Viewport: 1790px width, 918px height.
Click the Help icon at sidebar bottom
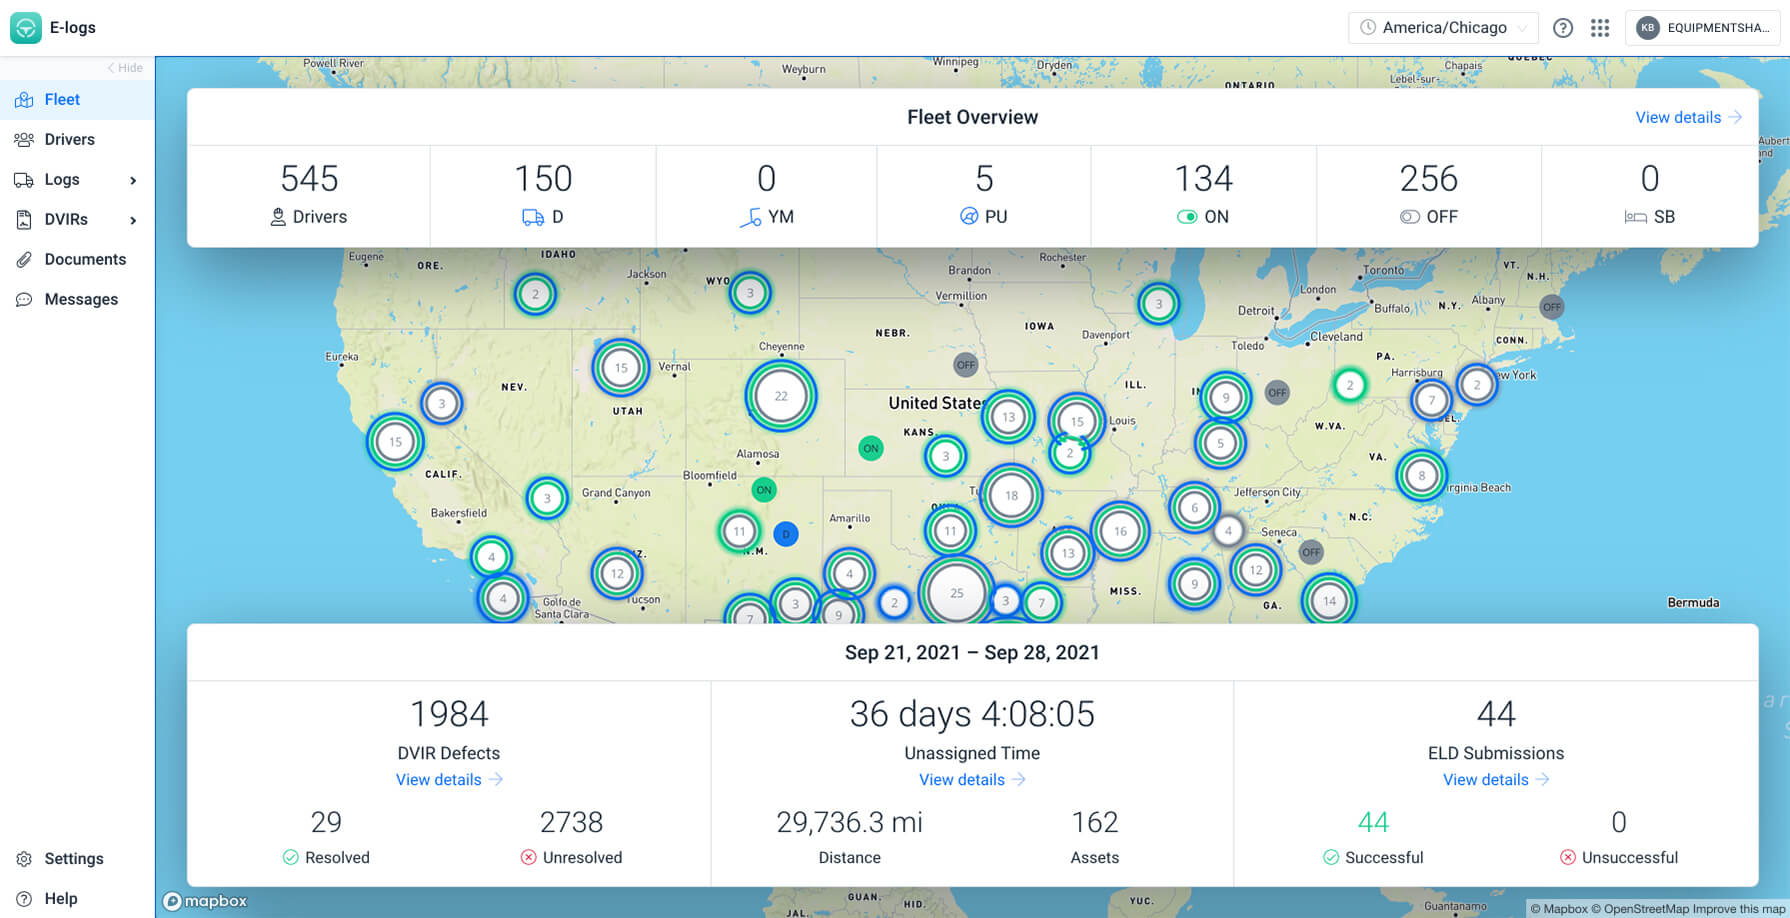pyautogui.click(x=24, y=897)
